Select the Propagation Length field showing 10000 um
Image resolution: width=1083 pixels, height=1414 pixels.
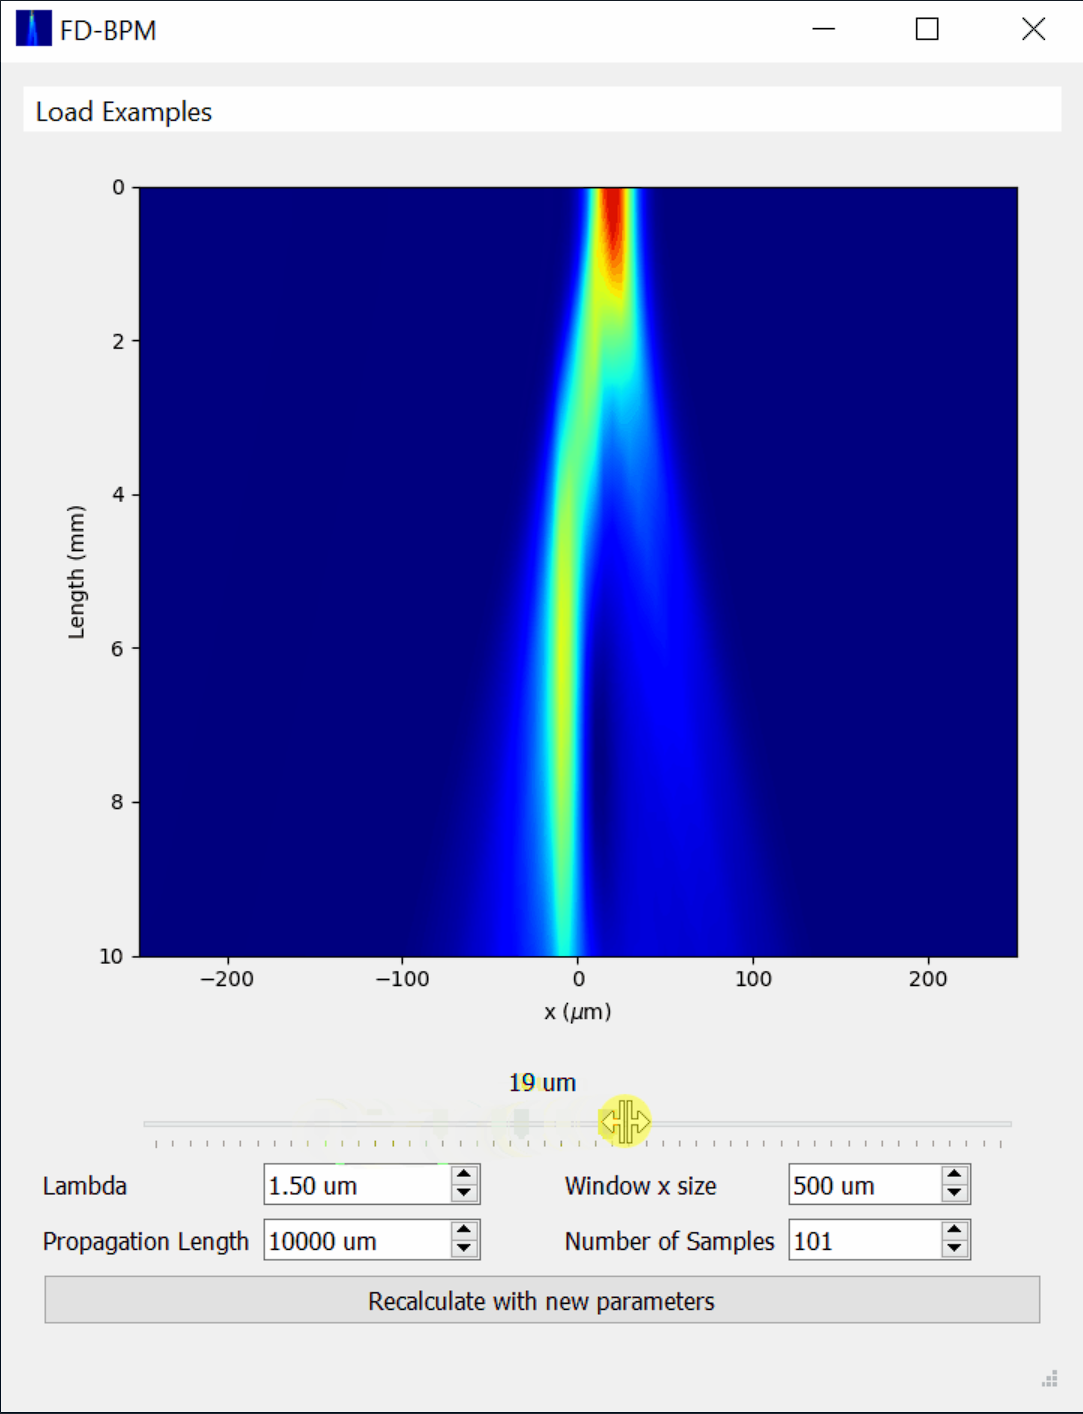pyautogui.click(x=355, y=1241)
